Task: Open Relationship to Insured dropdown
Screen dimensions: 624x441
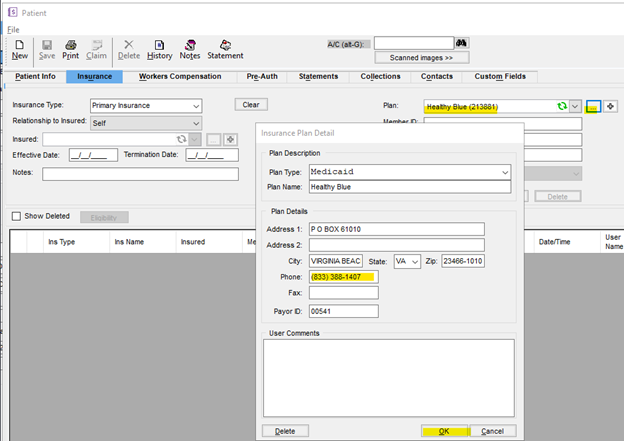Action: pos(196,123)
